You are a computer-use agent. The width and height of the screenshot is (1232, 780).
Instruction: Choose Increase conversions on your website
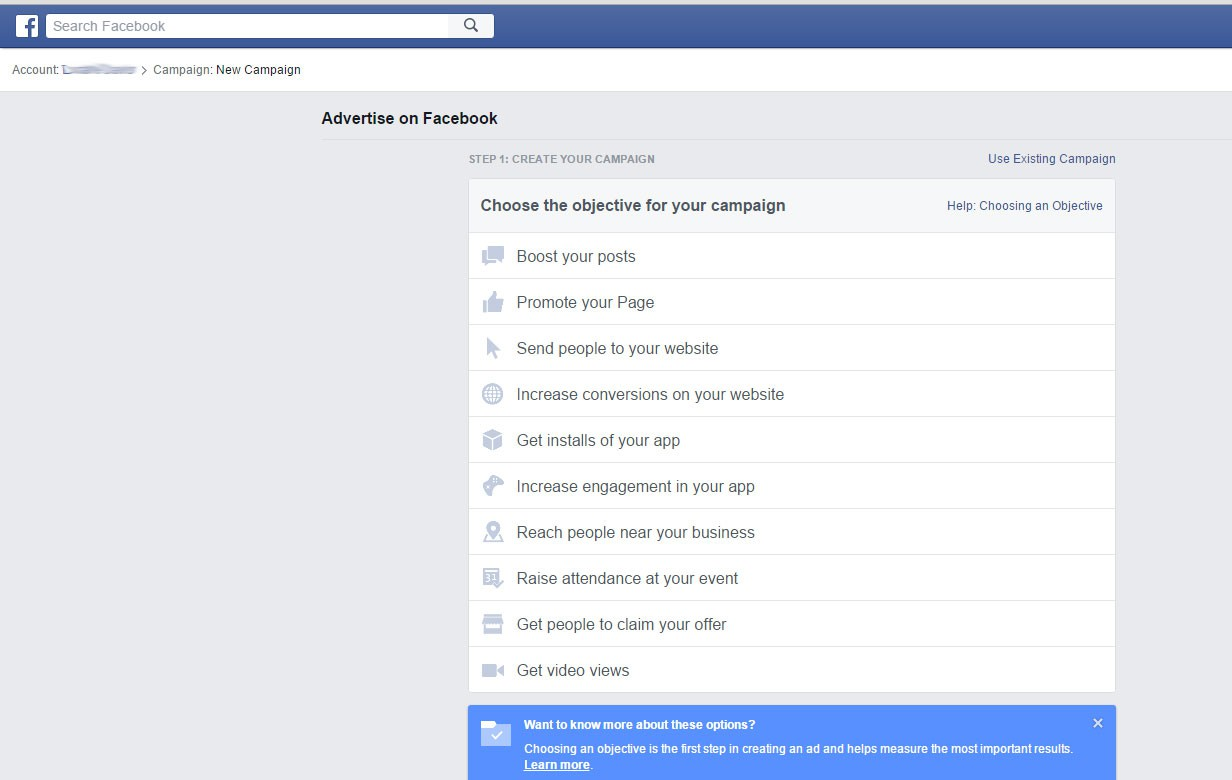[650, 394]
